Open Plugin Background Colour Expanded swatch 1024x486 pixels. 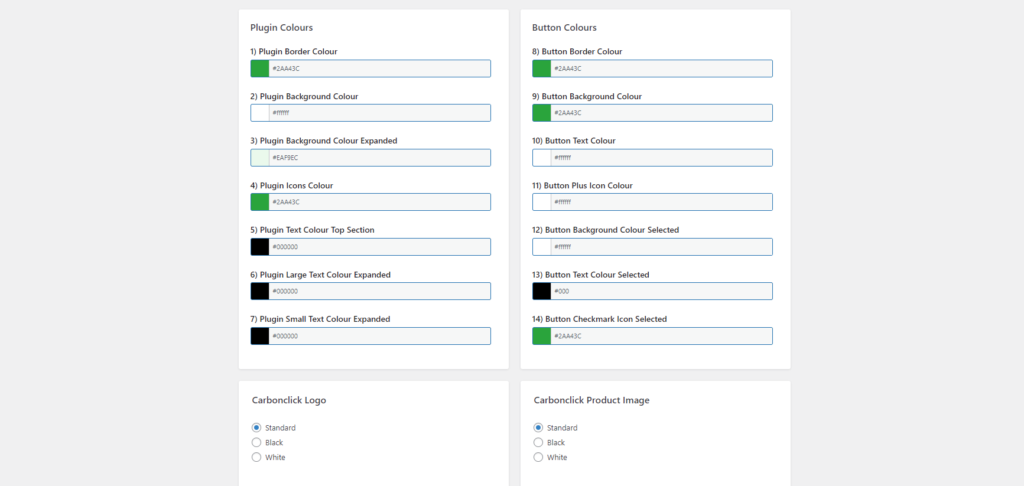coord(260,157)
